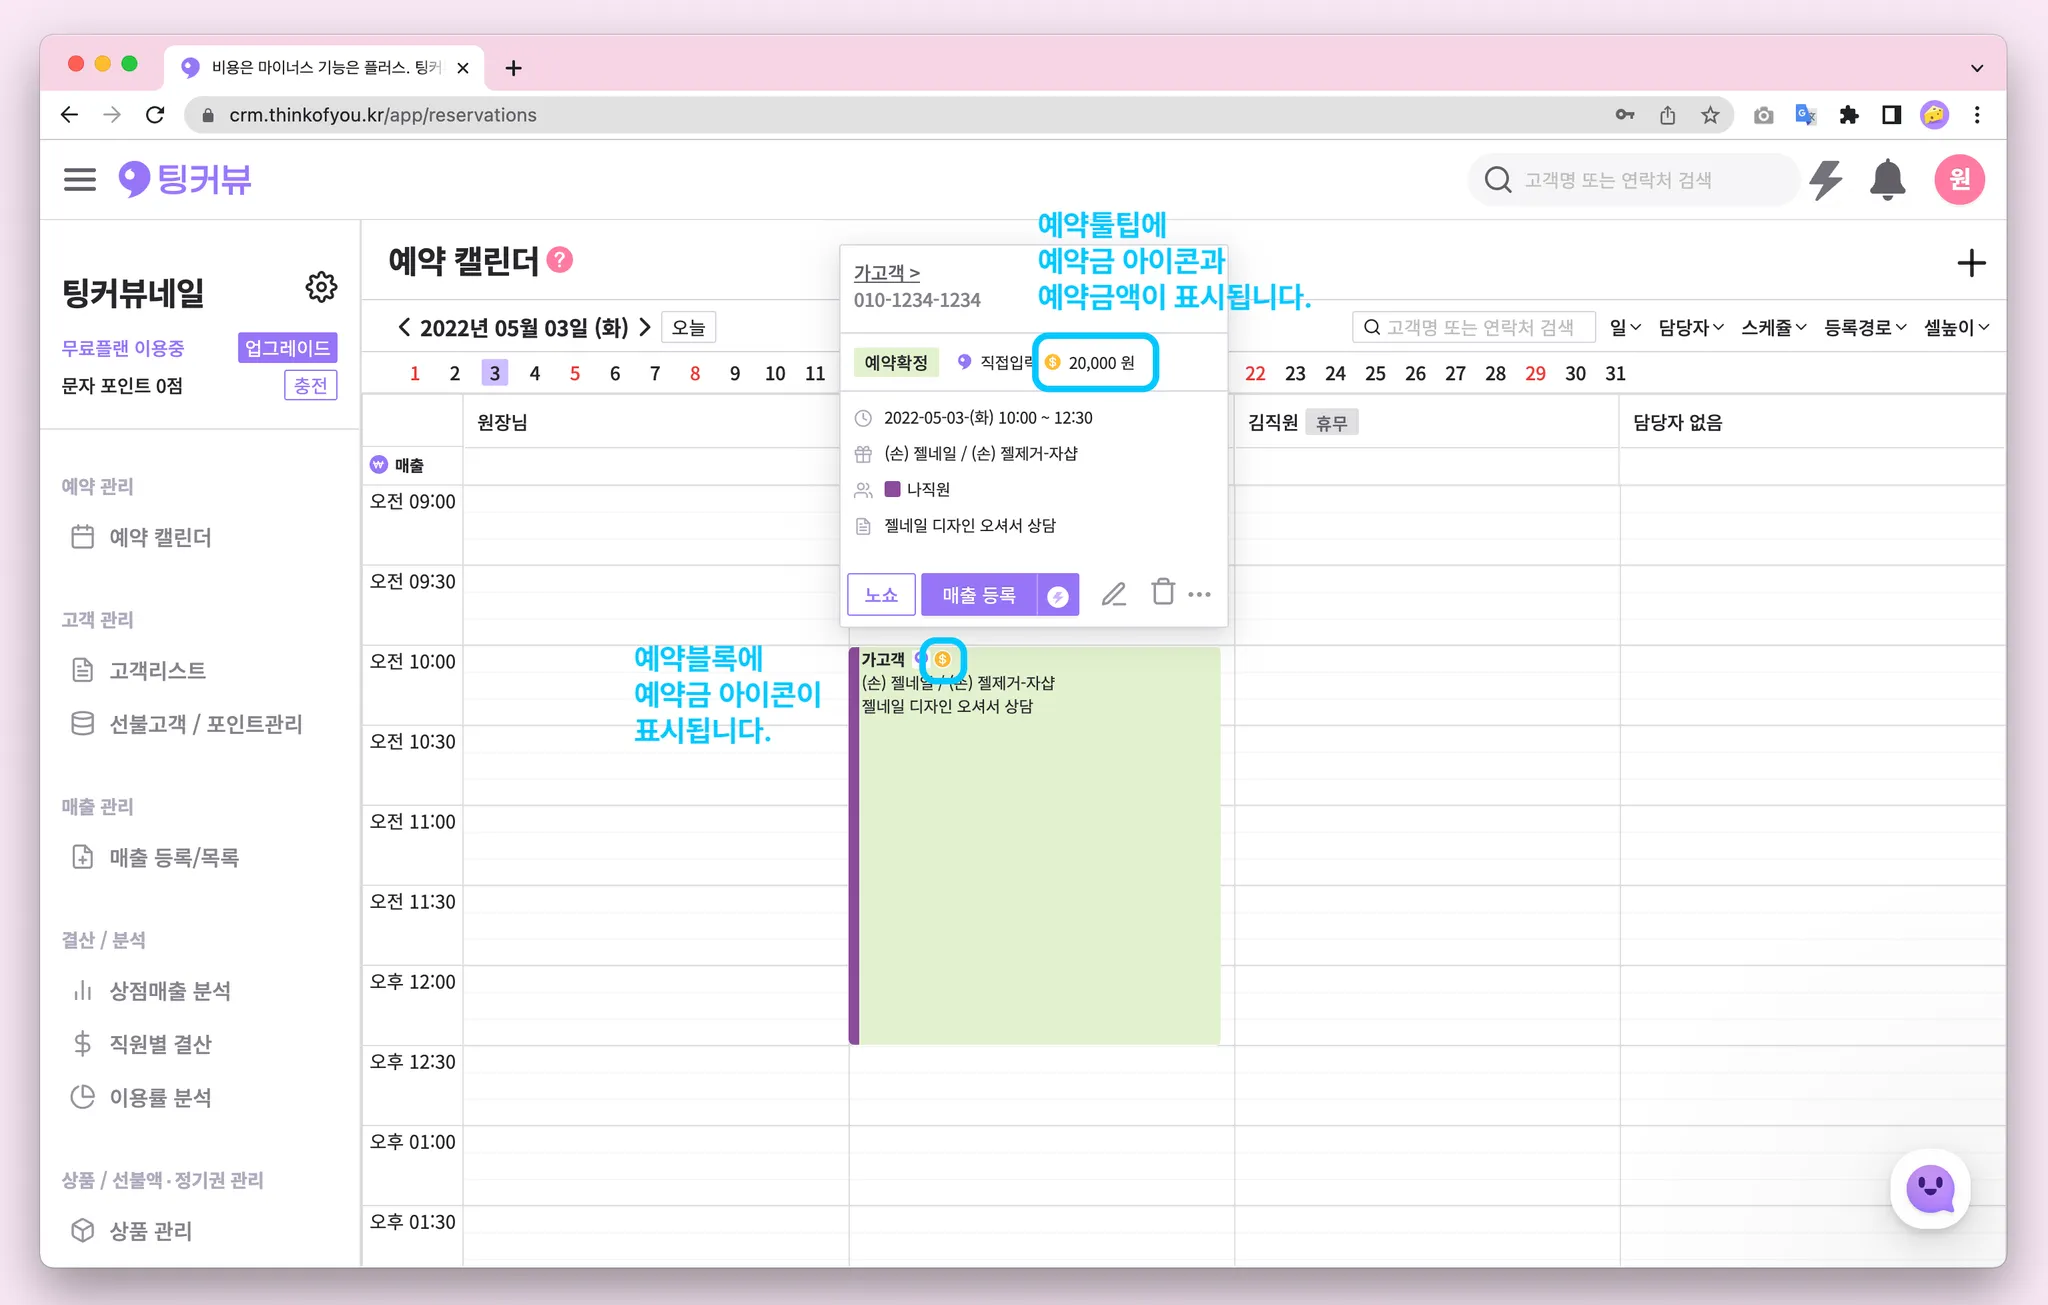Click the help question mark beside 예약 캘린더
This screenshot has height=1305, width=2048.
pos(561,260)
